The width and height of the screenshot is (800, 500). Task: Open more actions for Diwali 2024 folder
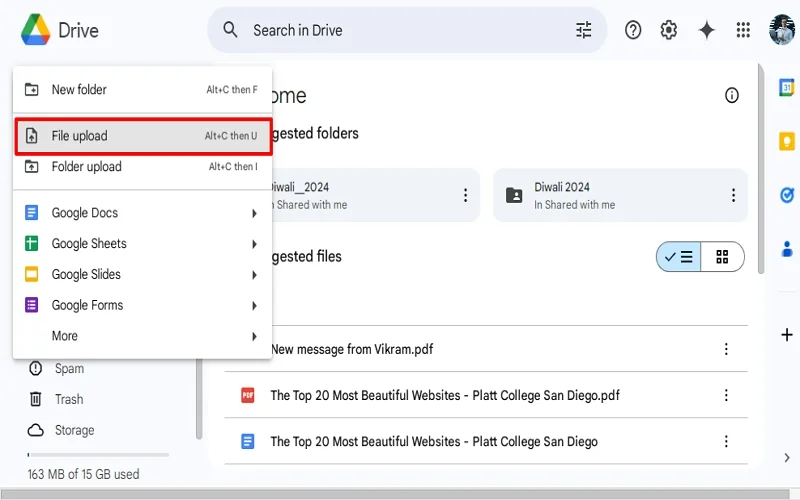733,195
